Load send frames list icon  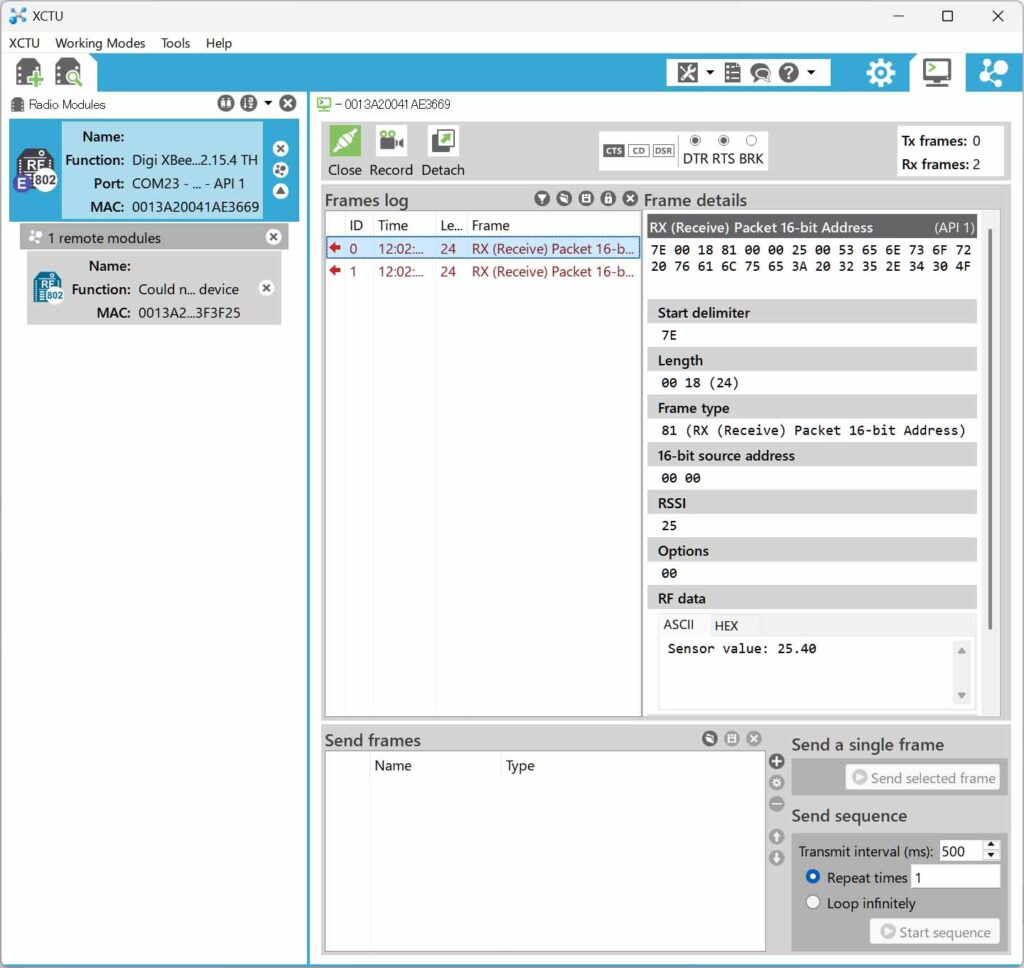point(710,738)
